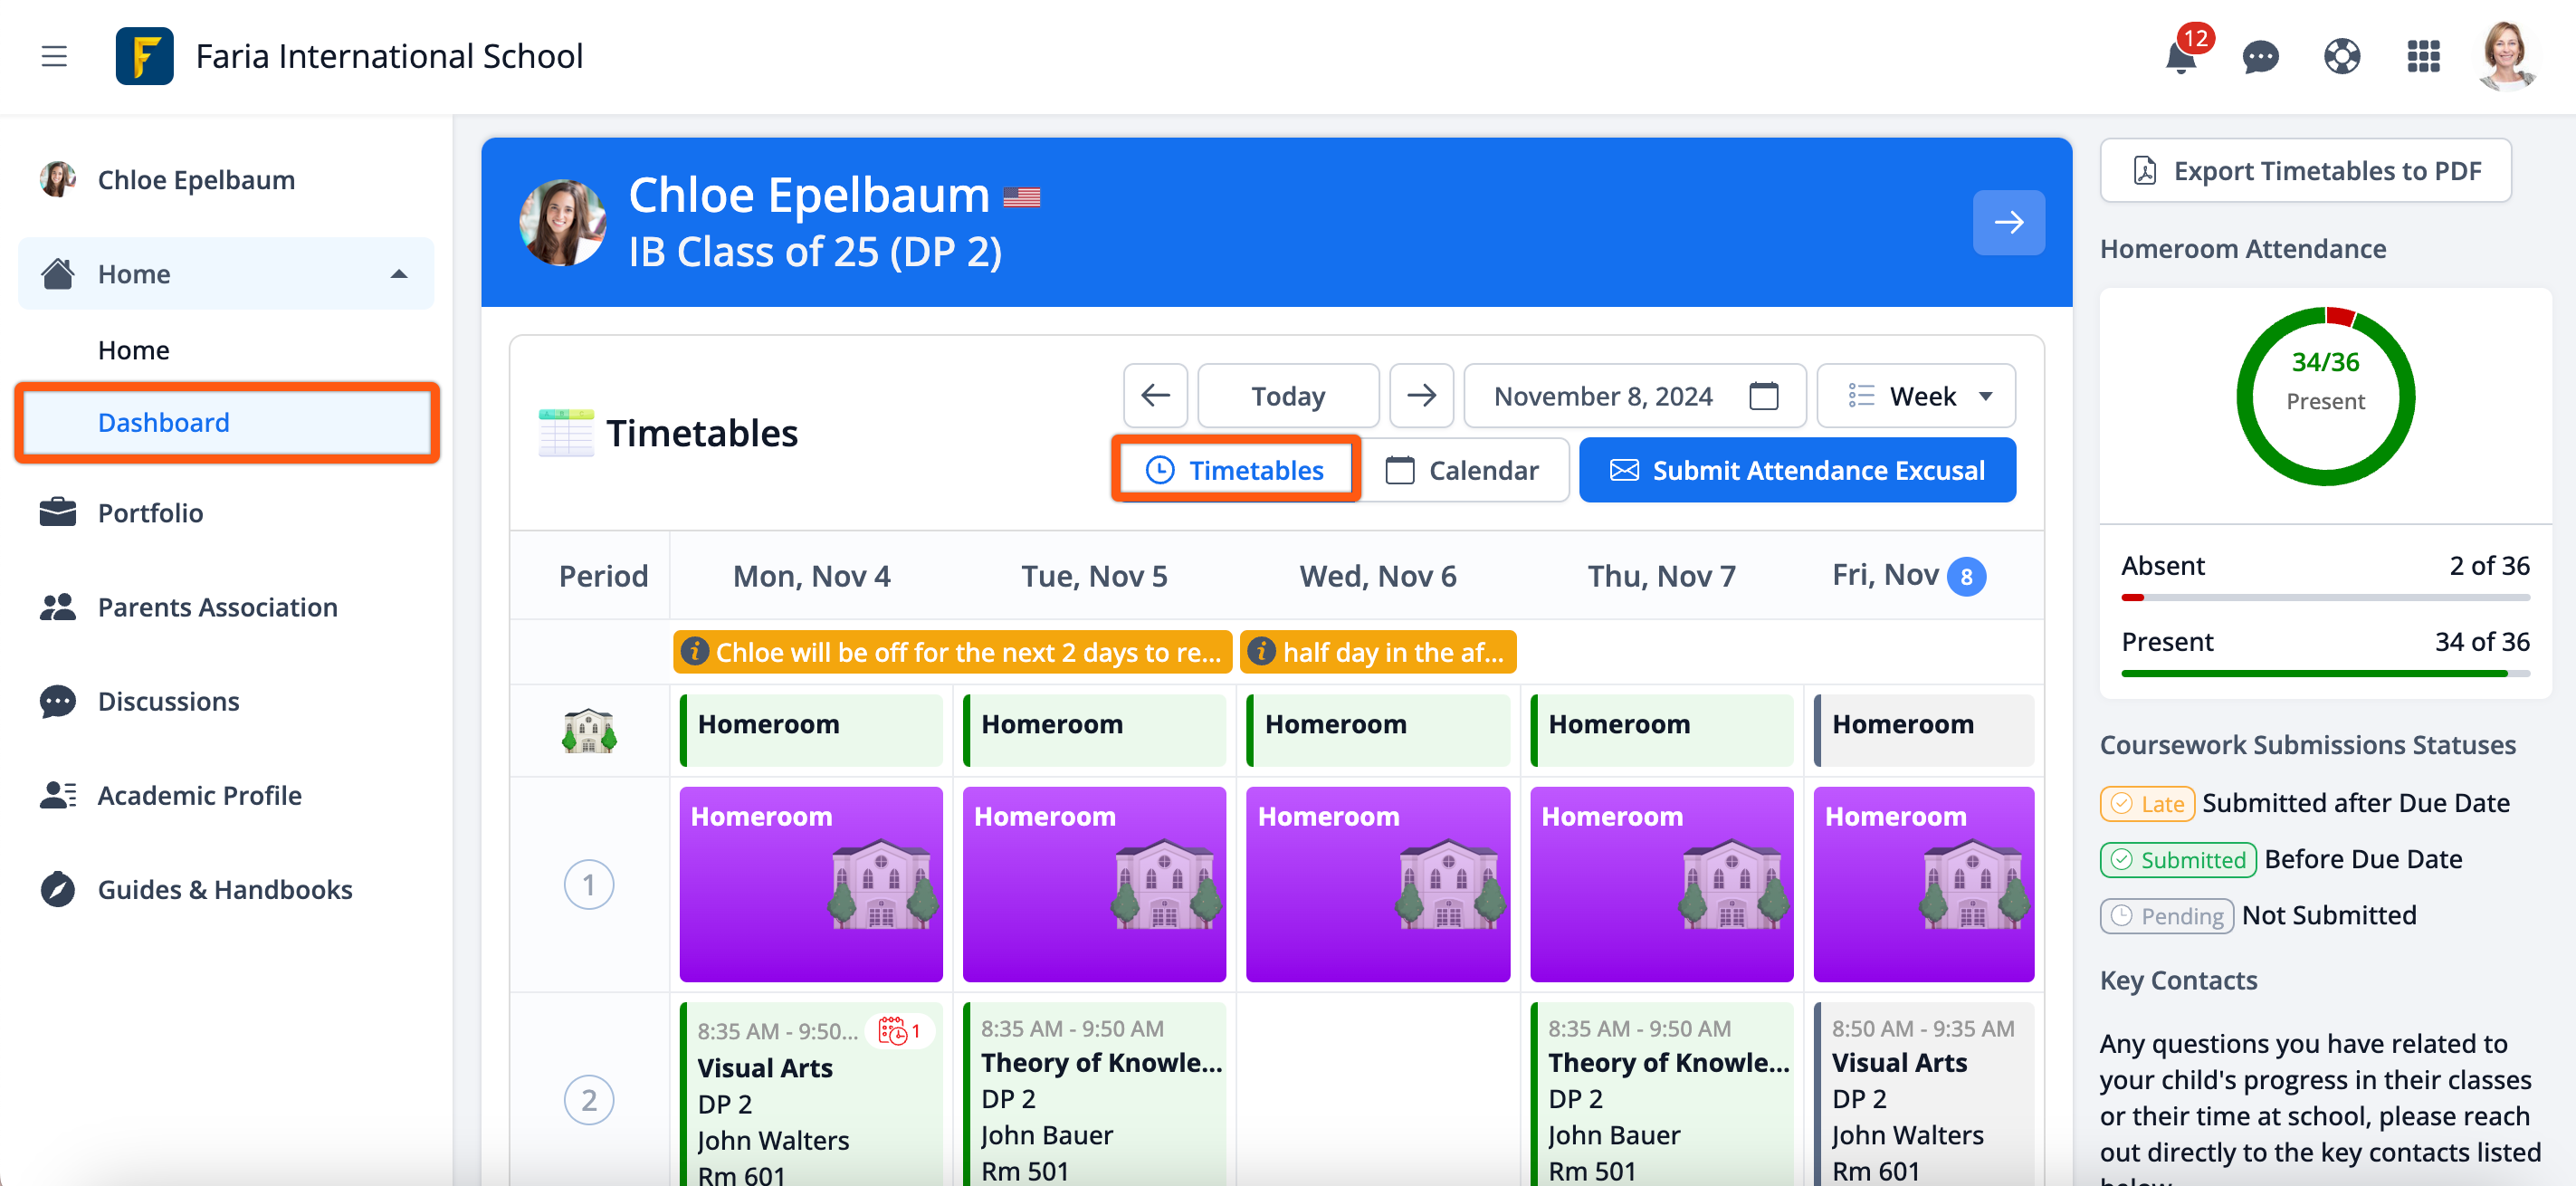Open Portfolio in the sidebar
Screen dimensions: 2576x1186
150,513
